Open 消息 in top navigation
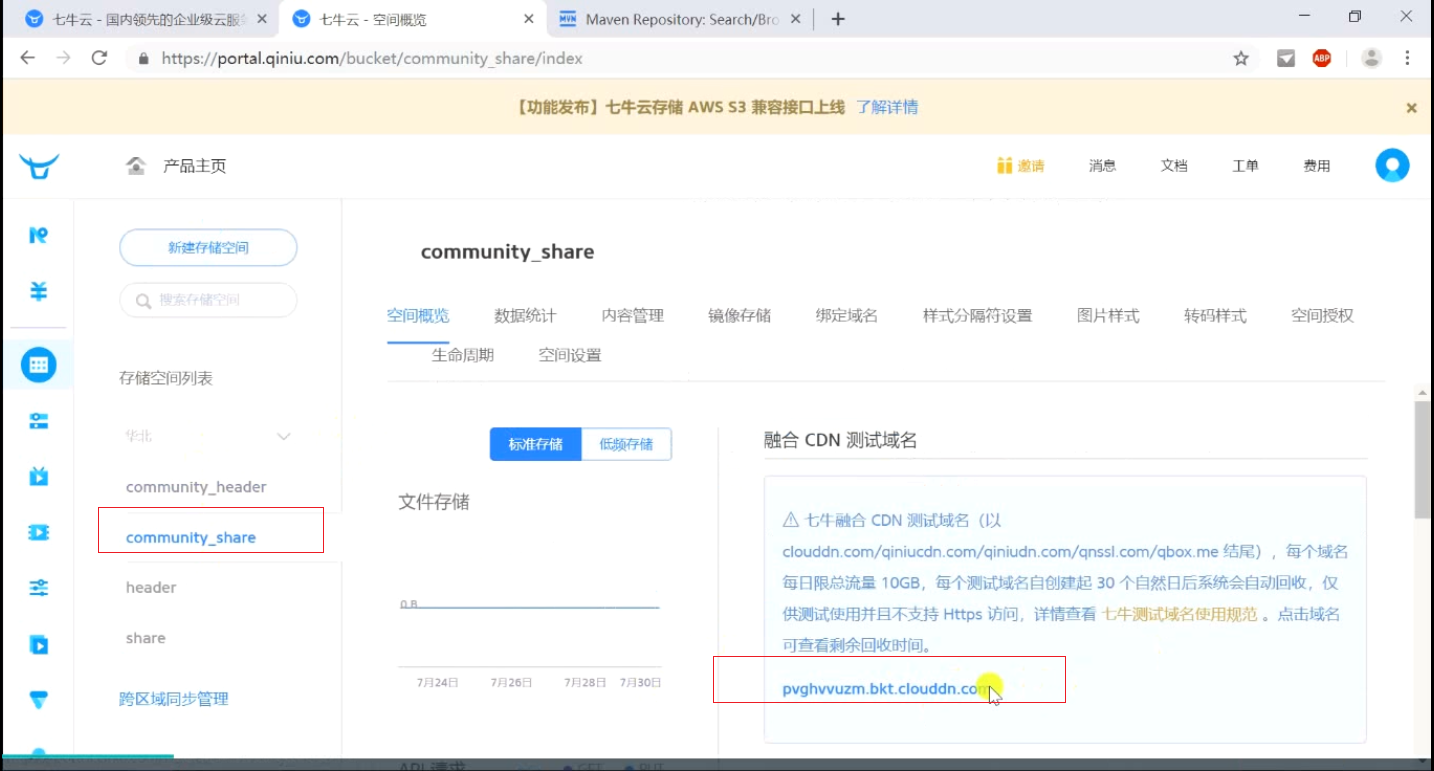The width and height of the screenshot is (1434, 771). pyautogui.click(x=1102, y=166)
